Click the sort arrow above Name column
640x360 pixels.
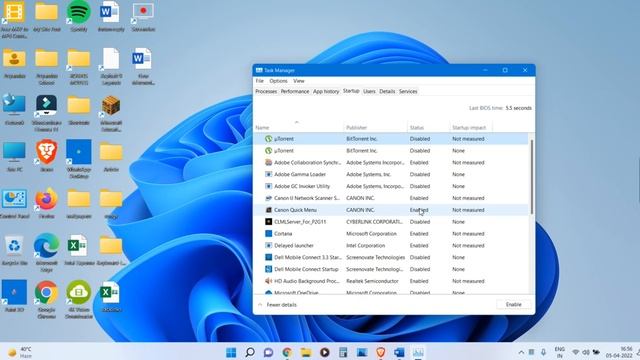[297, 122]
